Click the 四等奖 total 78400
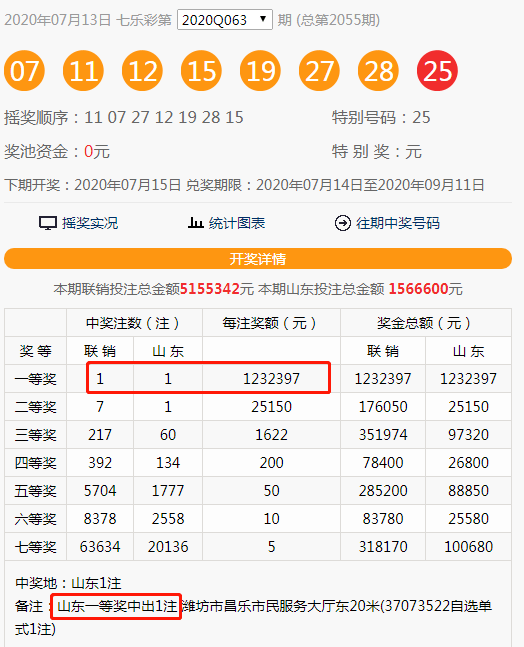The image size is (524, 647). click(x=383, y=463)
